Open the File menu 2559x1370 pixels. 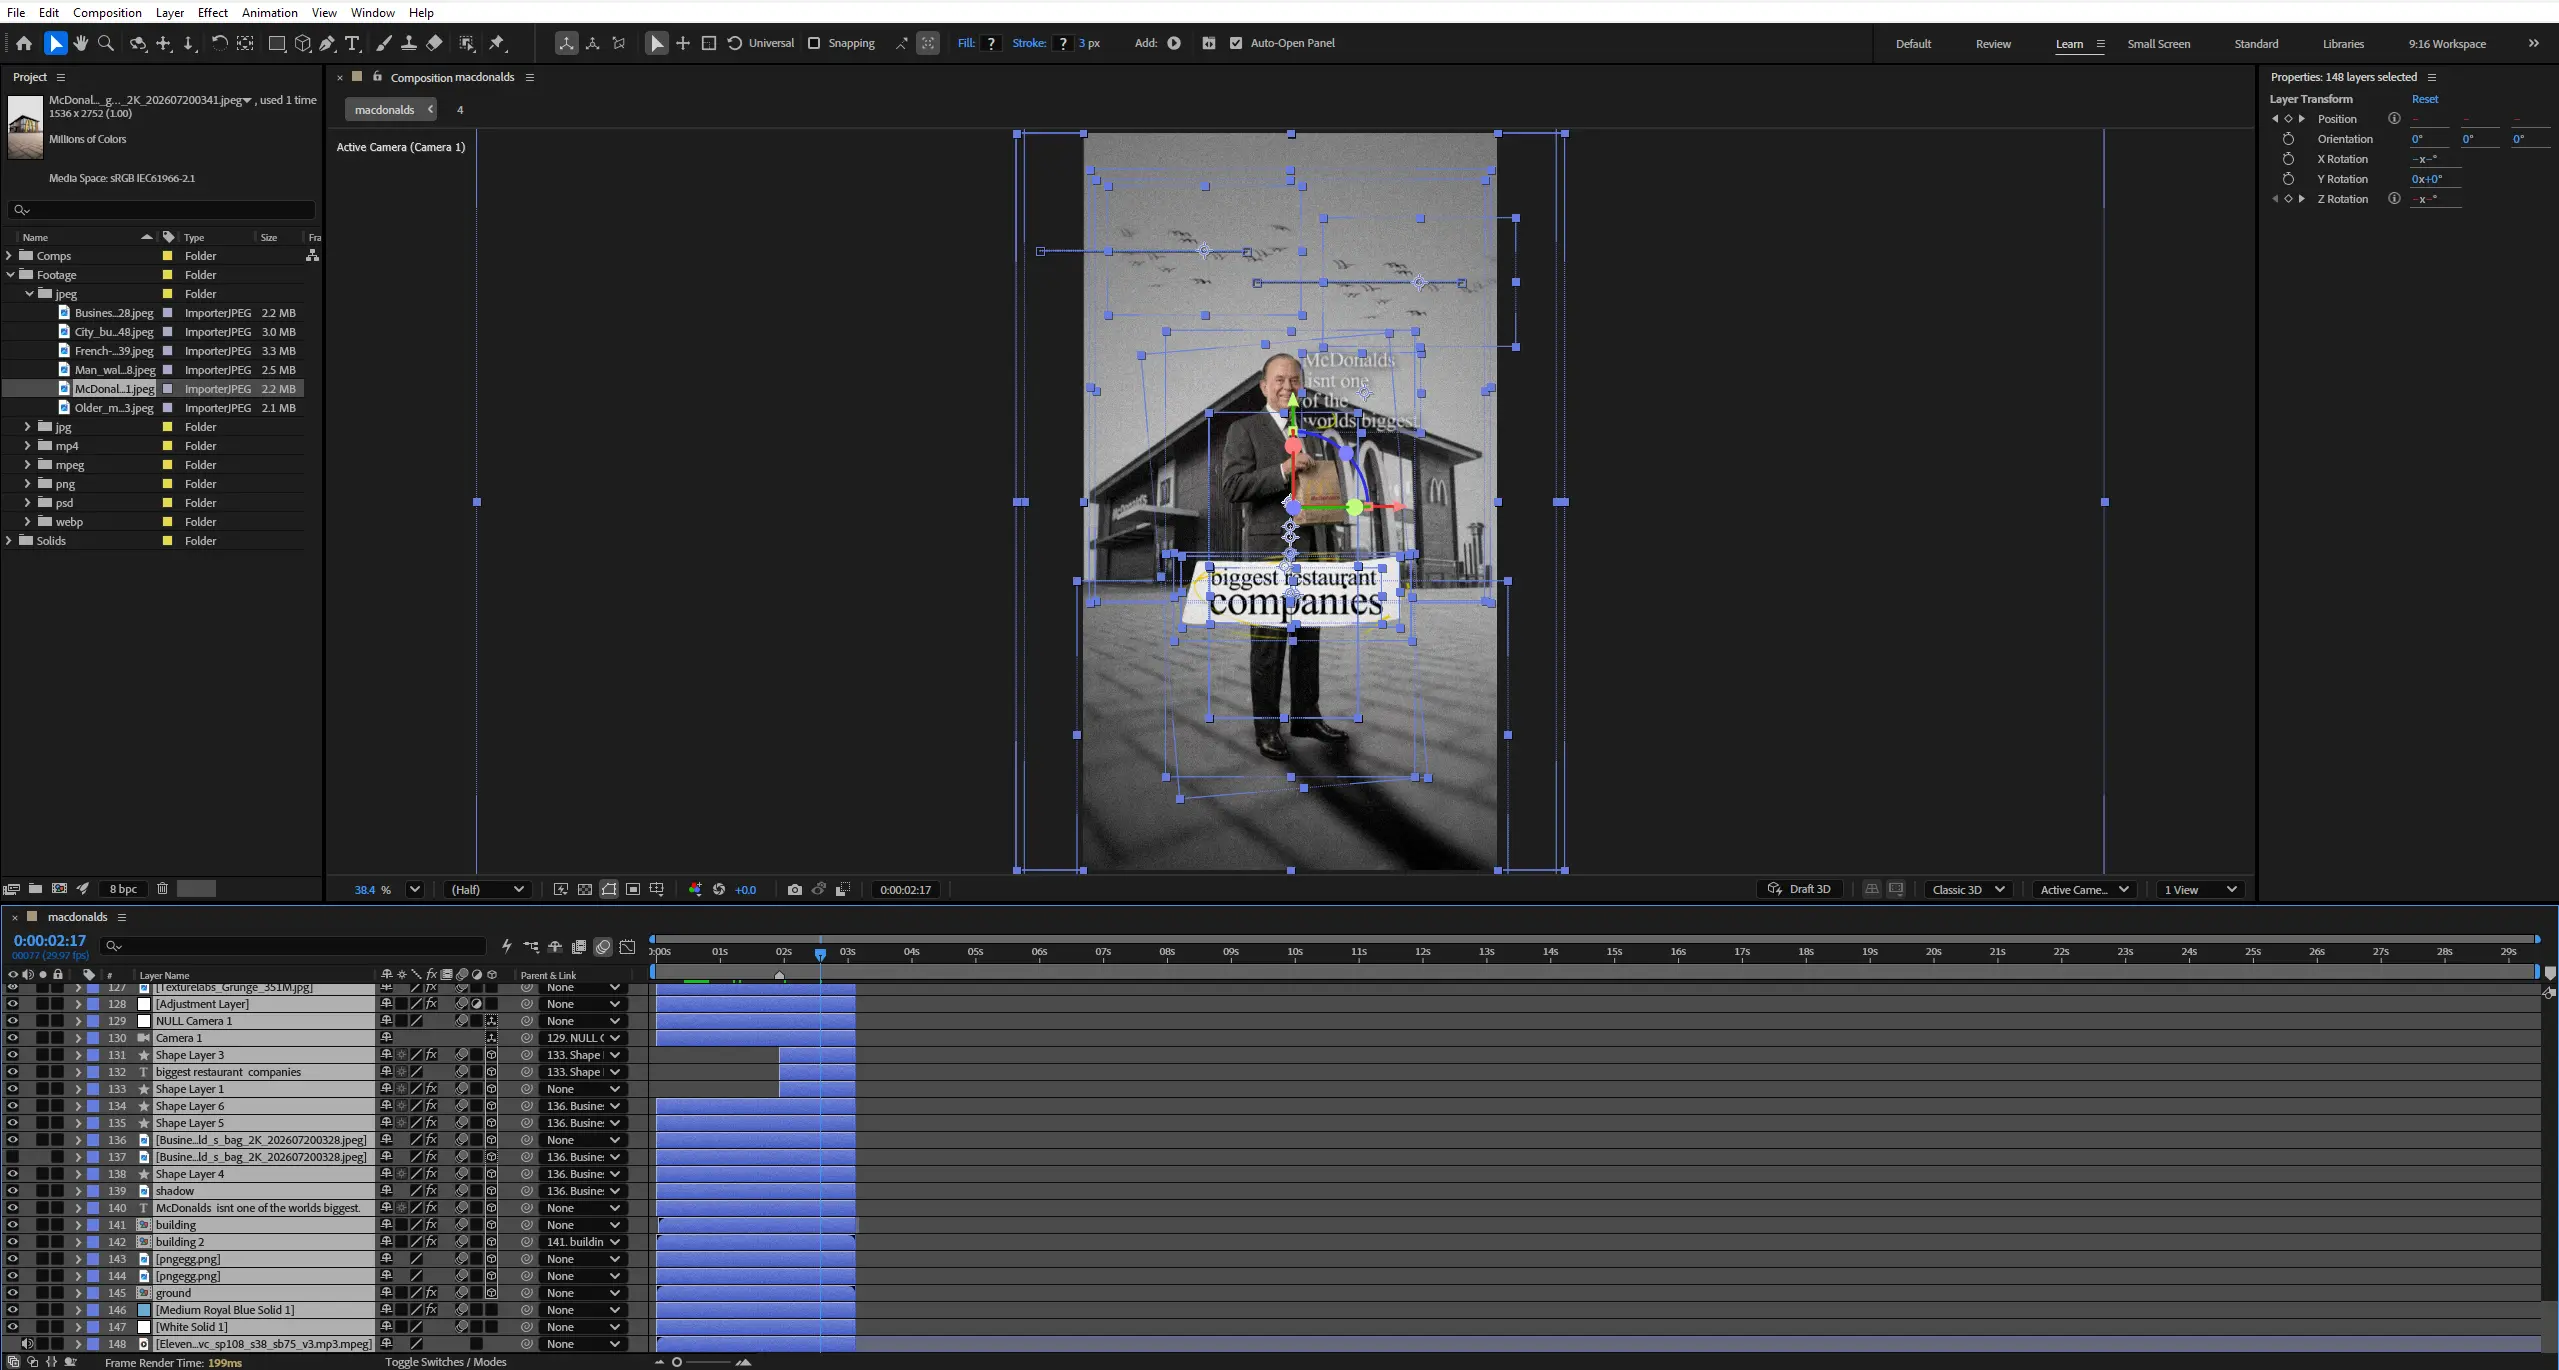(x=16, y=12)
